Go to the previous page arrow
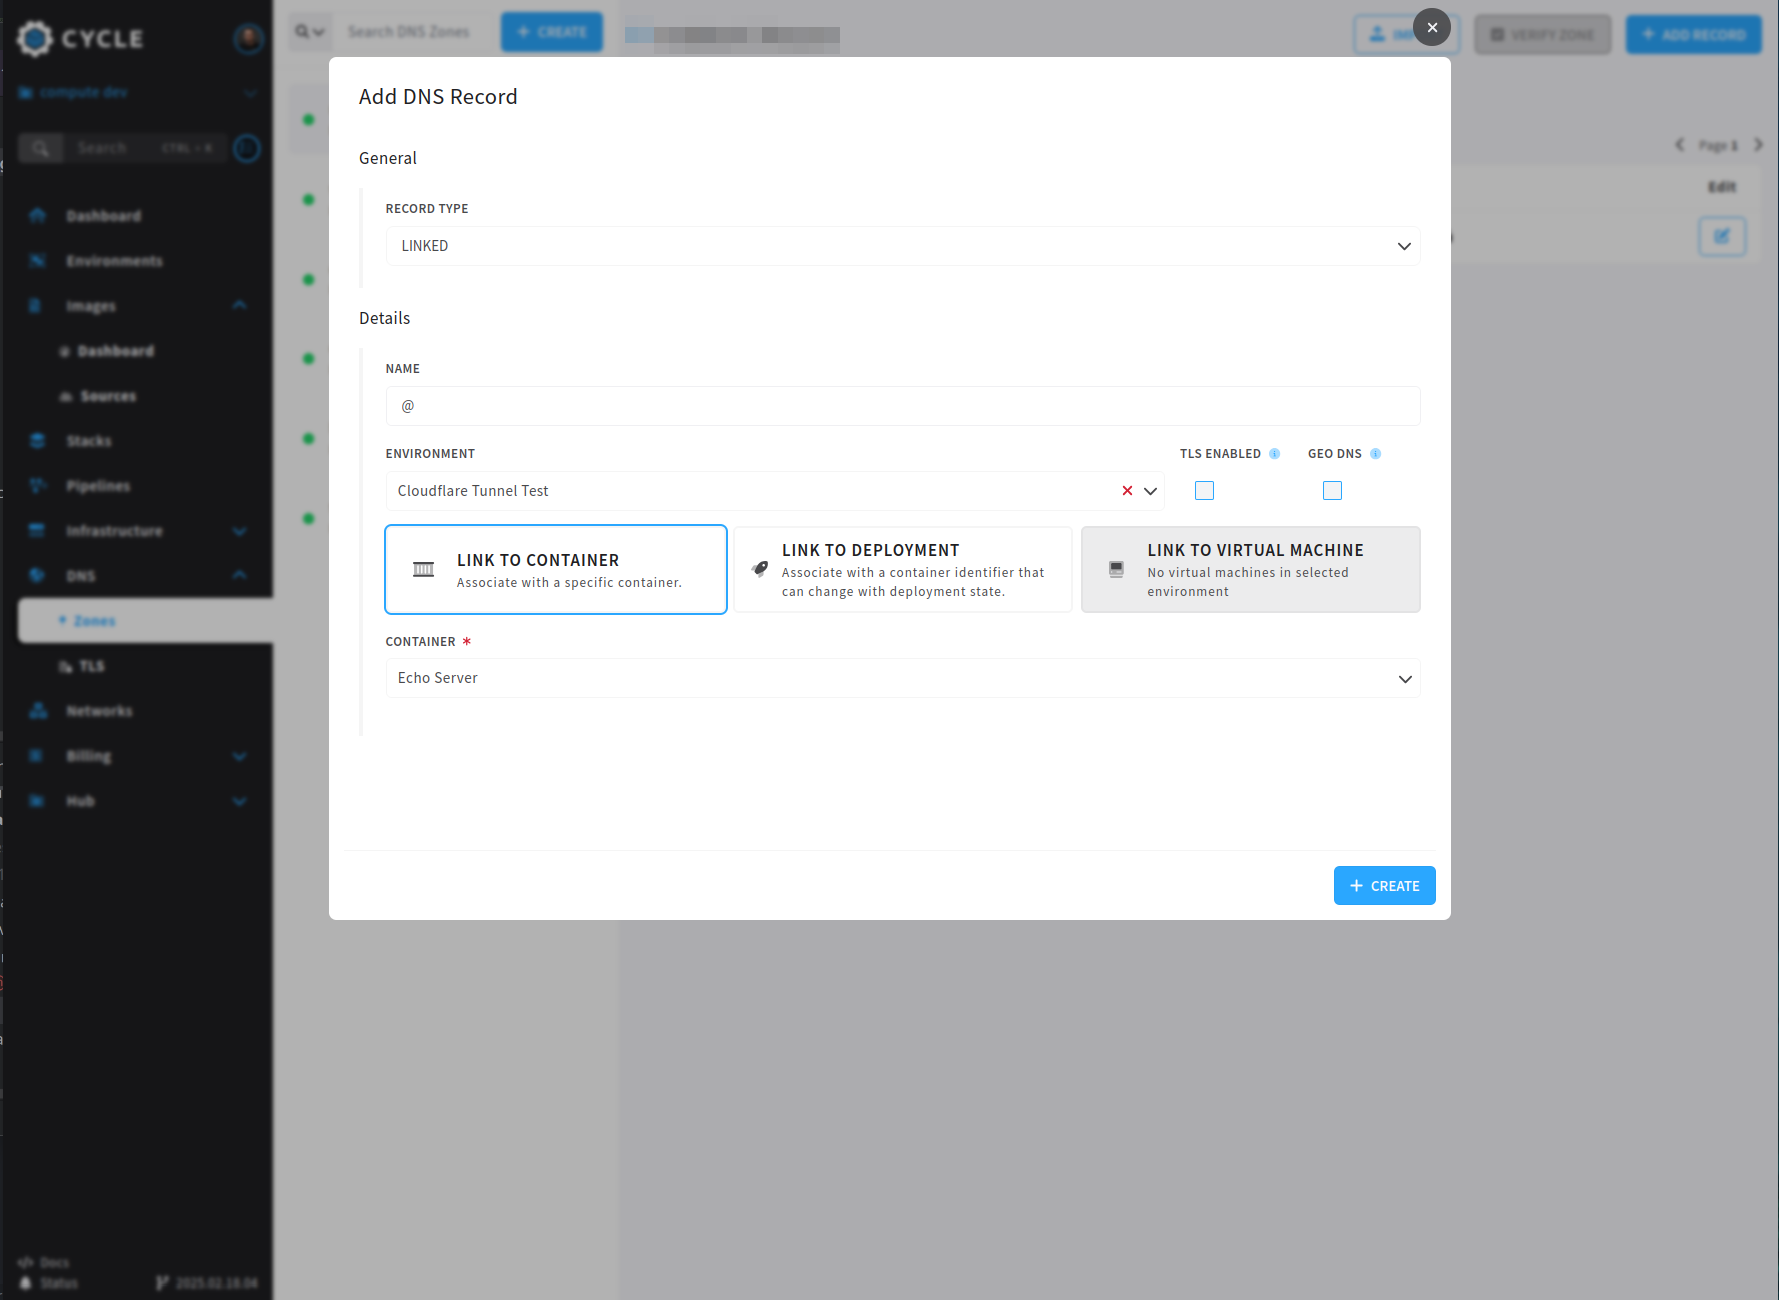This screenshot has height=1300, width=1779. pyautogui.click(x=1680, y=145)
